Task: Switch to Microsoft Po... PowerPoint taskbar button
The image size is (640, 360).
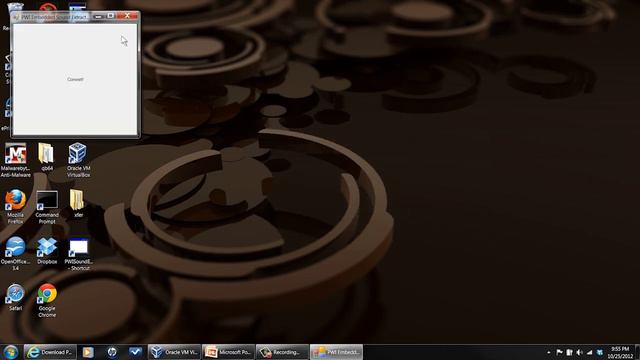Action: click(228, 352)
